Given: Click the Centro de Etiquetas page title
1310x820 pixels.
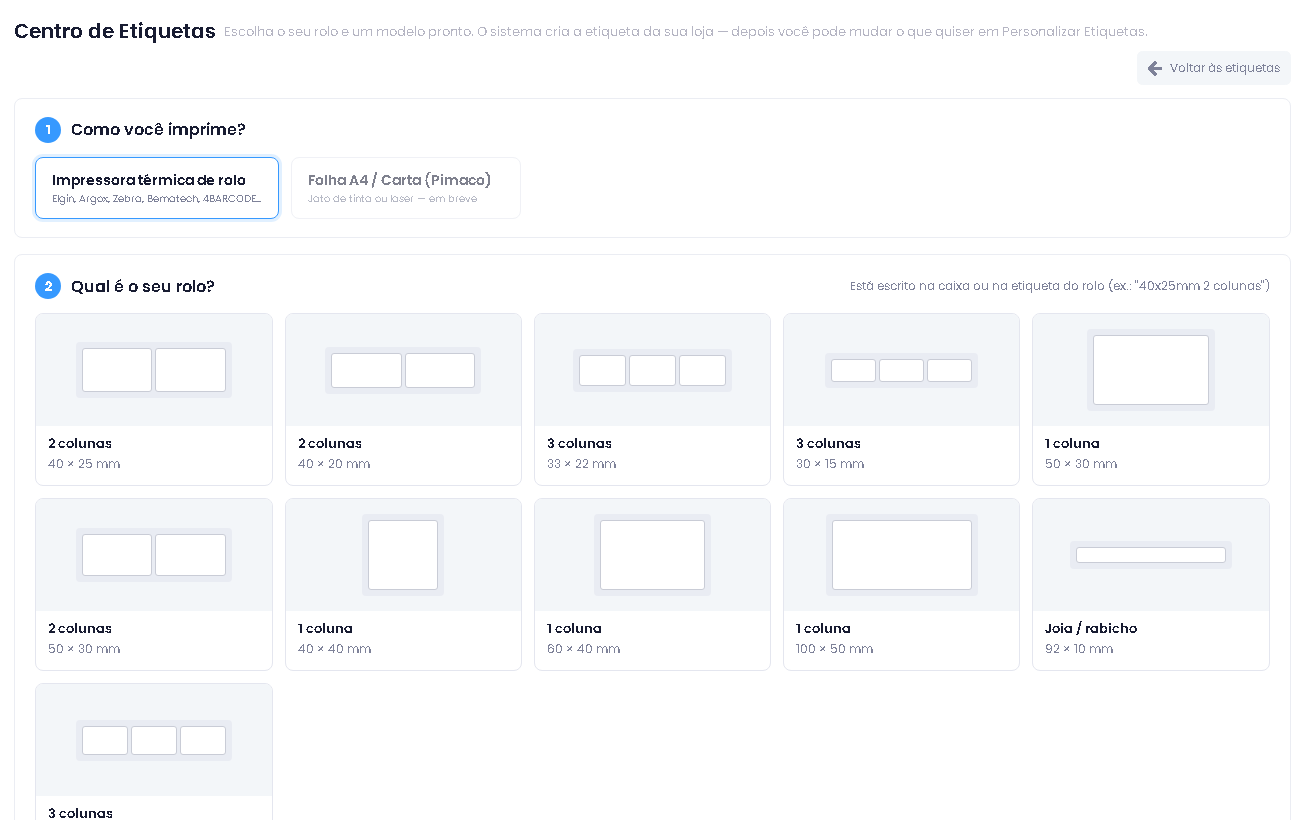Looking at the screenshot, I should [115, 31].
